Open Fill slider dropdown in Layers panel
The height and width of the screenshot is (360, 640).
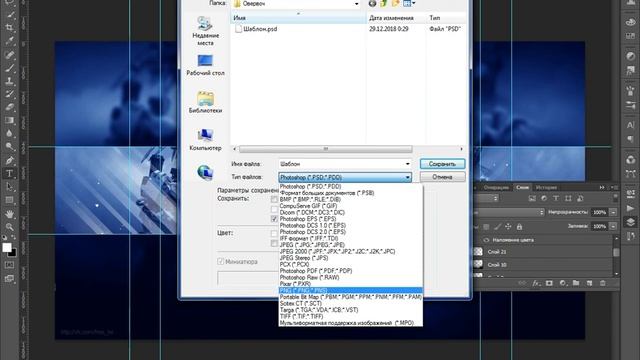click(x=613, y=226)
